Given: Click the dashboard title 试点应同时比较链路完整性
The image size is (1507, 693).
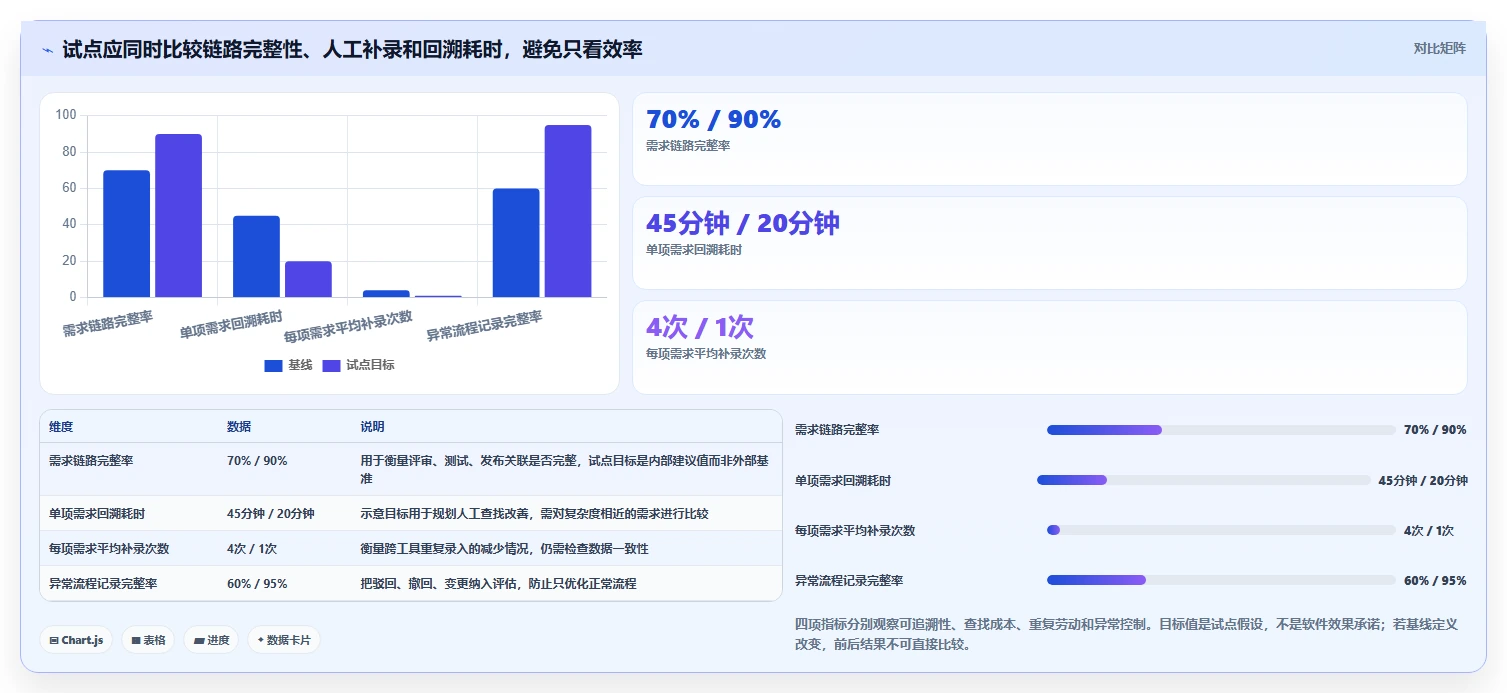Looking at the screenshot, I should click(x=352, y=50).
